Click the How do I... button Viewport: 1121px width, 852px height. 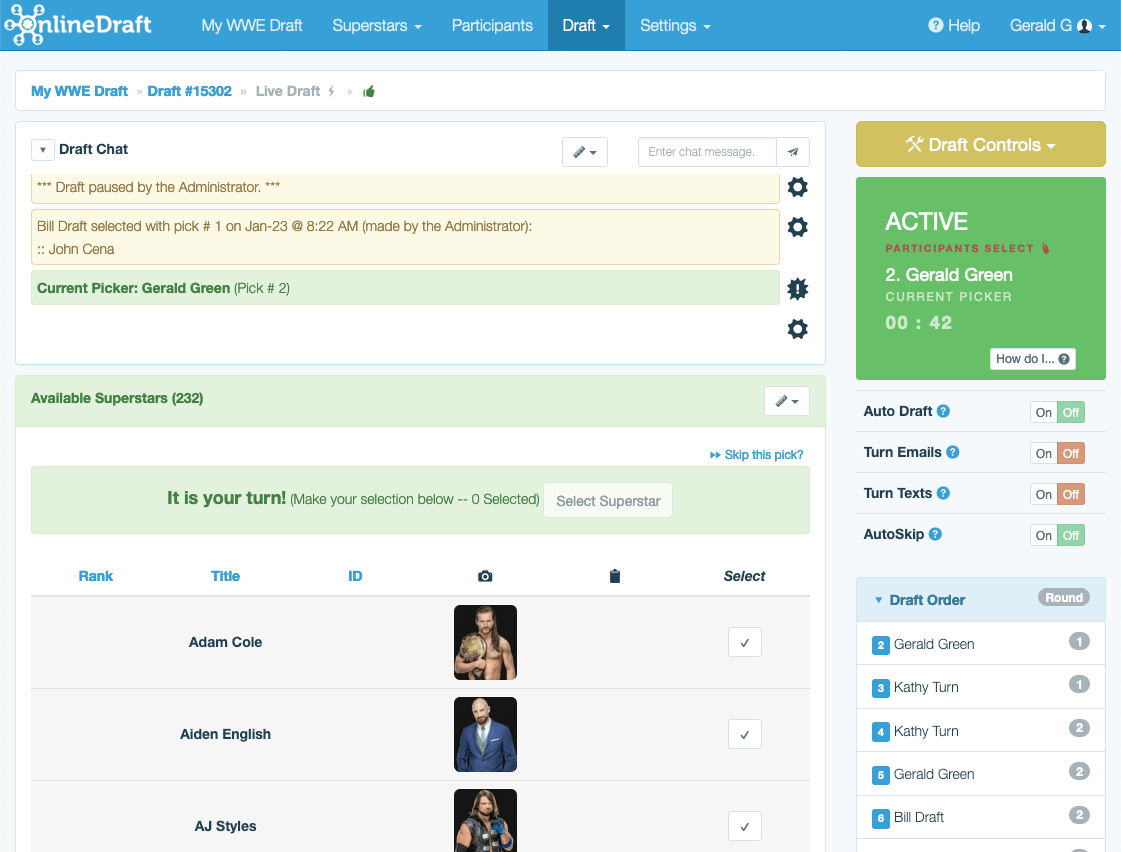1032,359
